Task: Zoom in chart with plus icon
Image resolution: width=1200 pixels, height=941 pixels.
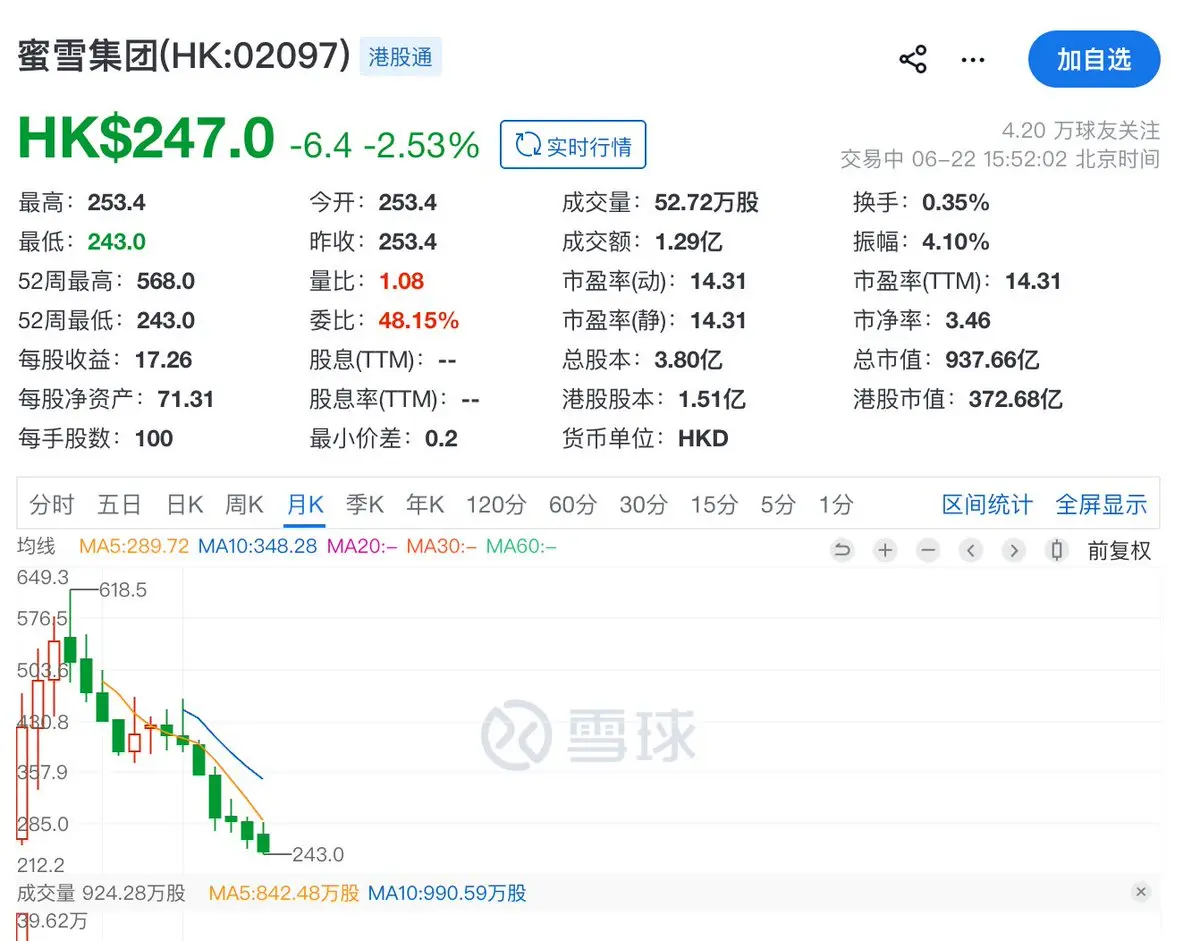Action: pos(885,550)
